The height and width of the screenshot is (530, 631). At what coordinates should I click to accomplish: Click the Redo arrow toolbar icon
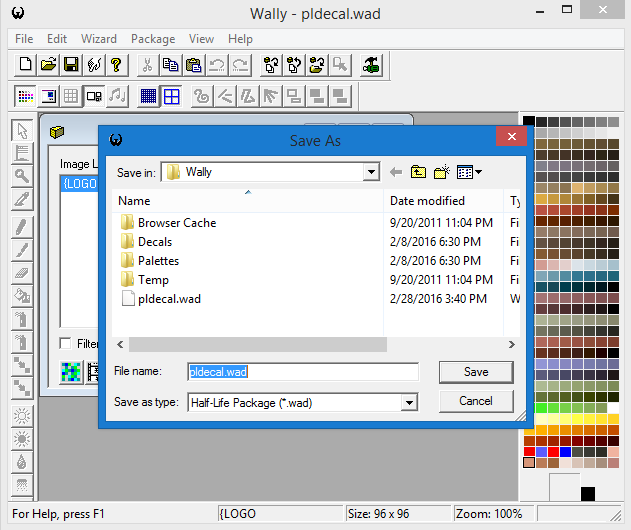(240, 65)
